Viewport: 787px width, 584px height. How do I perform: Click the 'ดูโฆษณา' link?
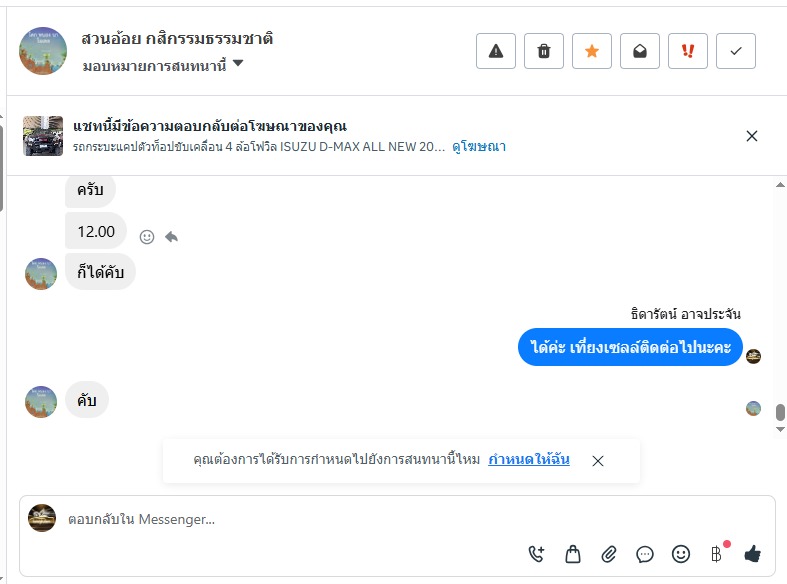click(x=479, y=146)
